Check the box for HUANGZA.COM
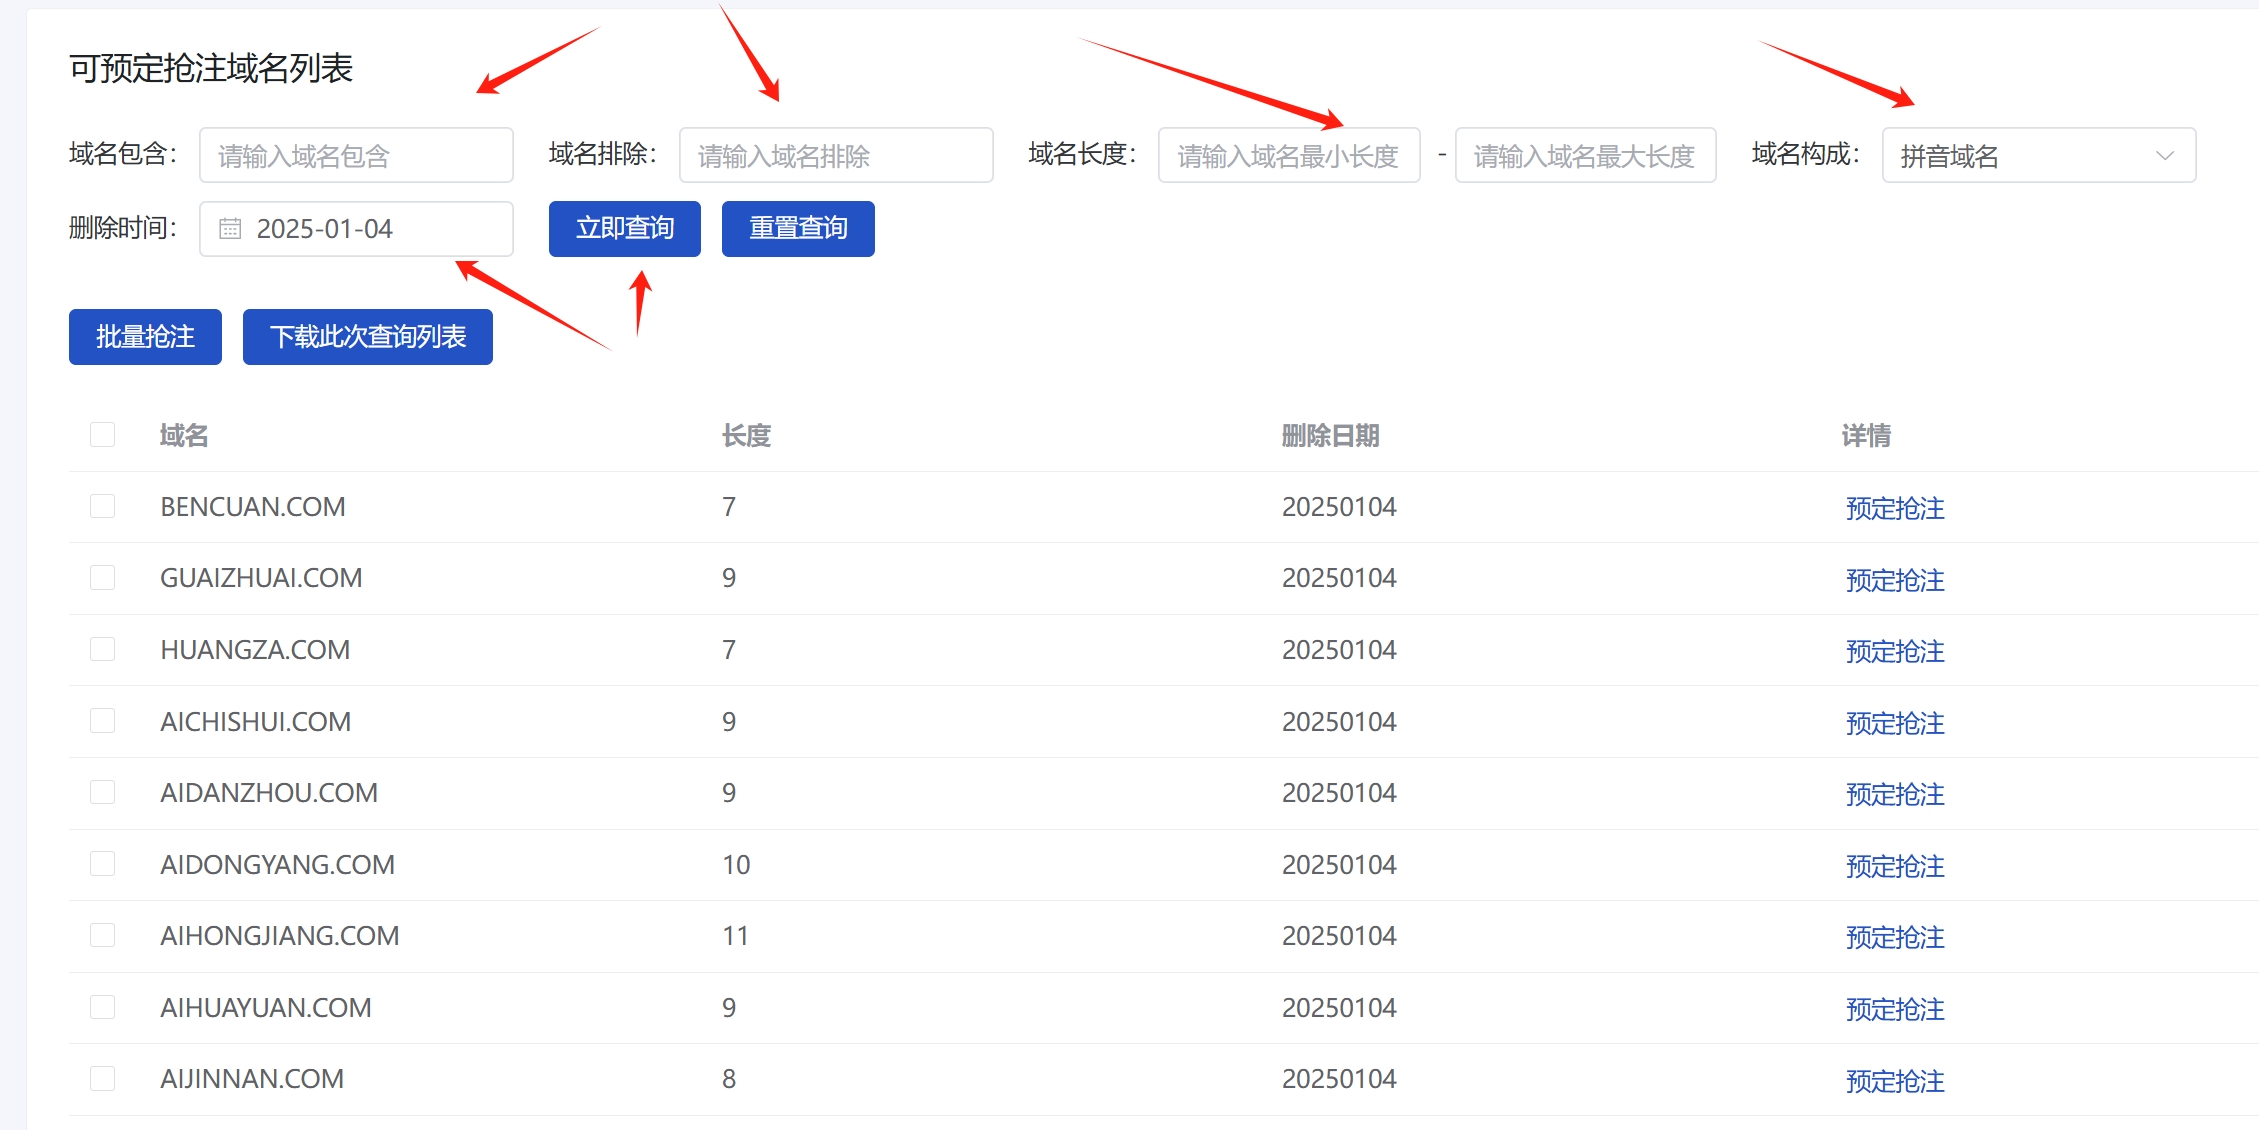2259x1130 pixels. coord(102,649)
